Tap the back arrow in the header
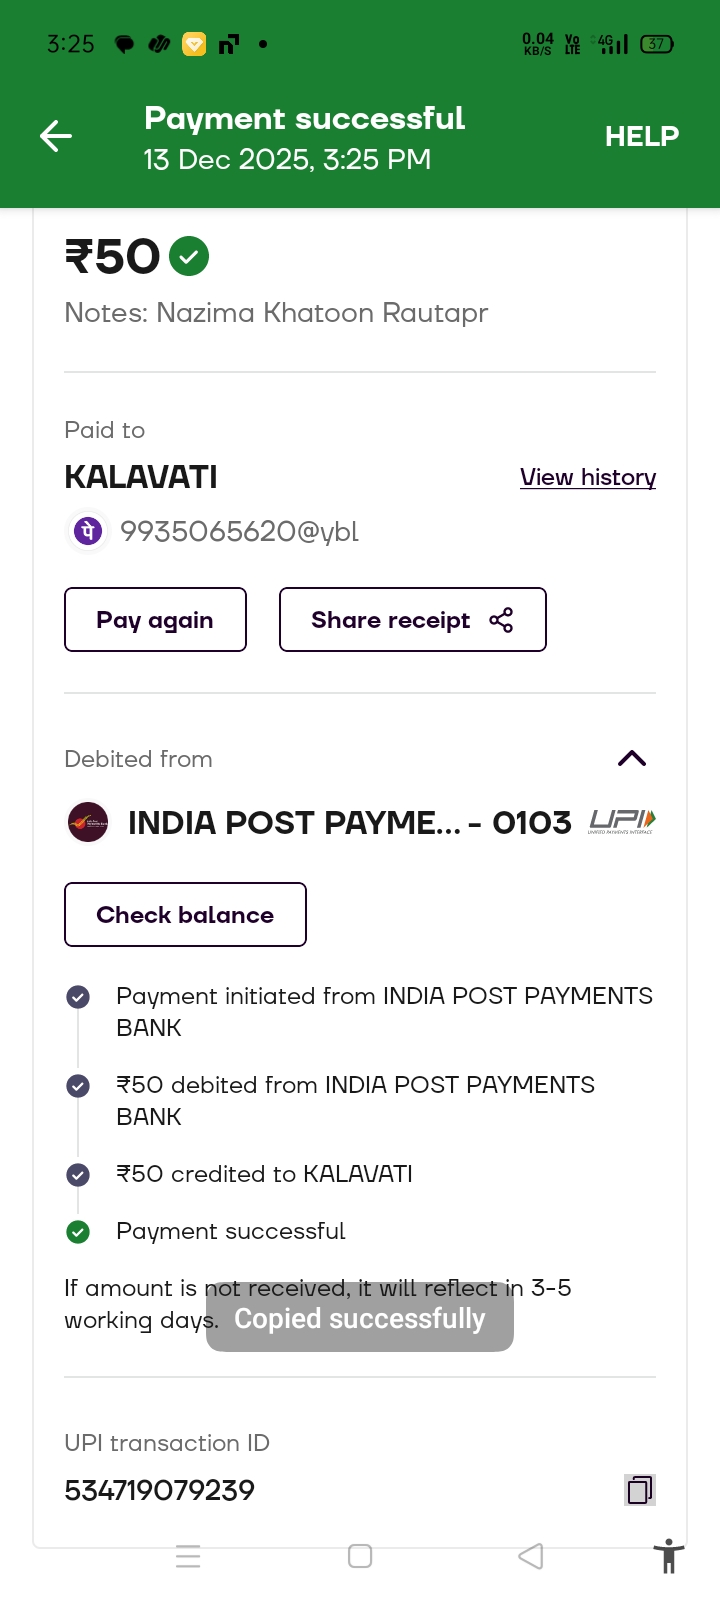This screenshot has height=1600, width=720. [x=56, y=136]
